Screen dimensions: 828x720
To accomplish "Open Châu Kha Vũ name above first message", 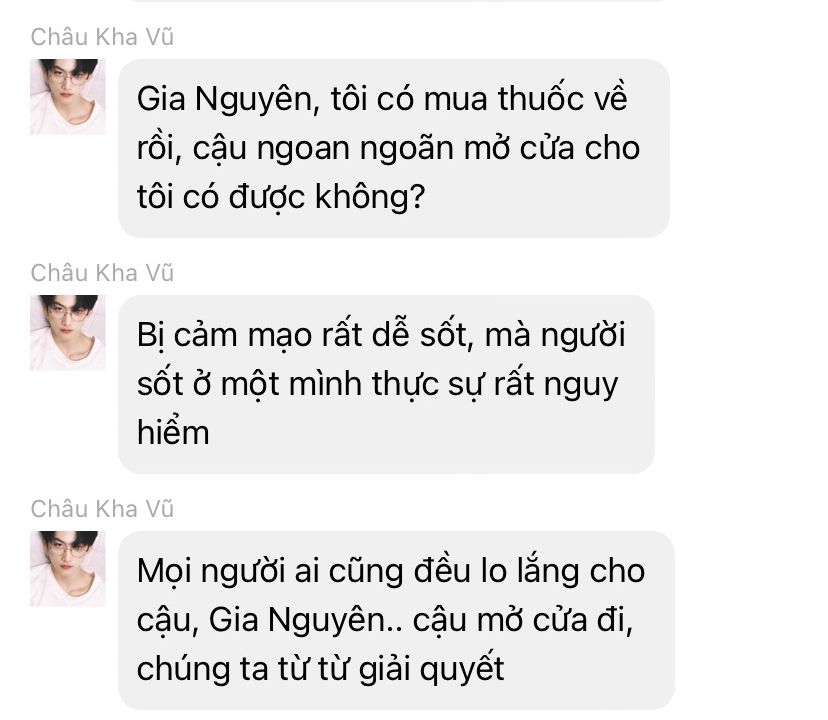I will tap(102, 37).
